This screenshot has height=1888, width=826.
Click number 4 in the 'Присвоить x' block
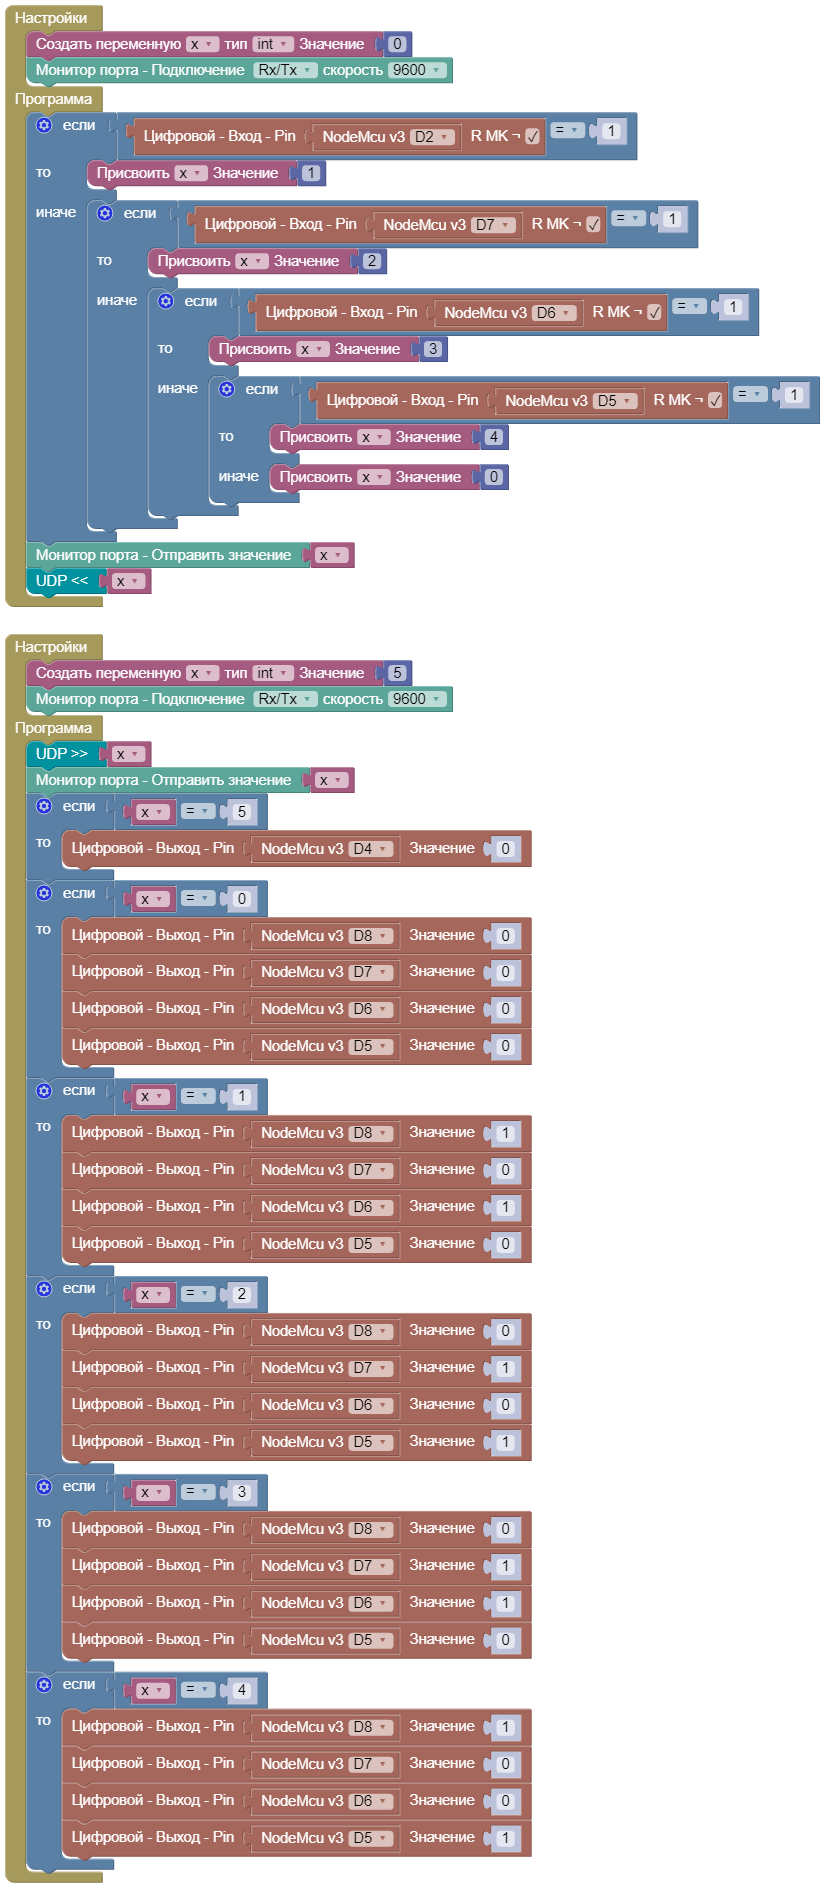[493, 437]
